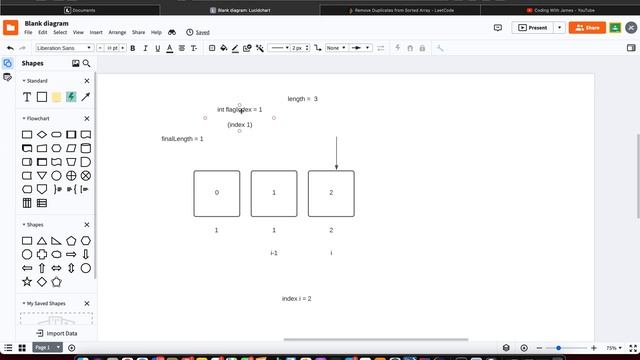This screenshot has width=640, height=360.
Task: Open the Help menu
Action: (x=156, y=32)
